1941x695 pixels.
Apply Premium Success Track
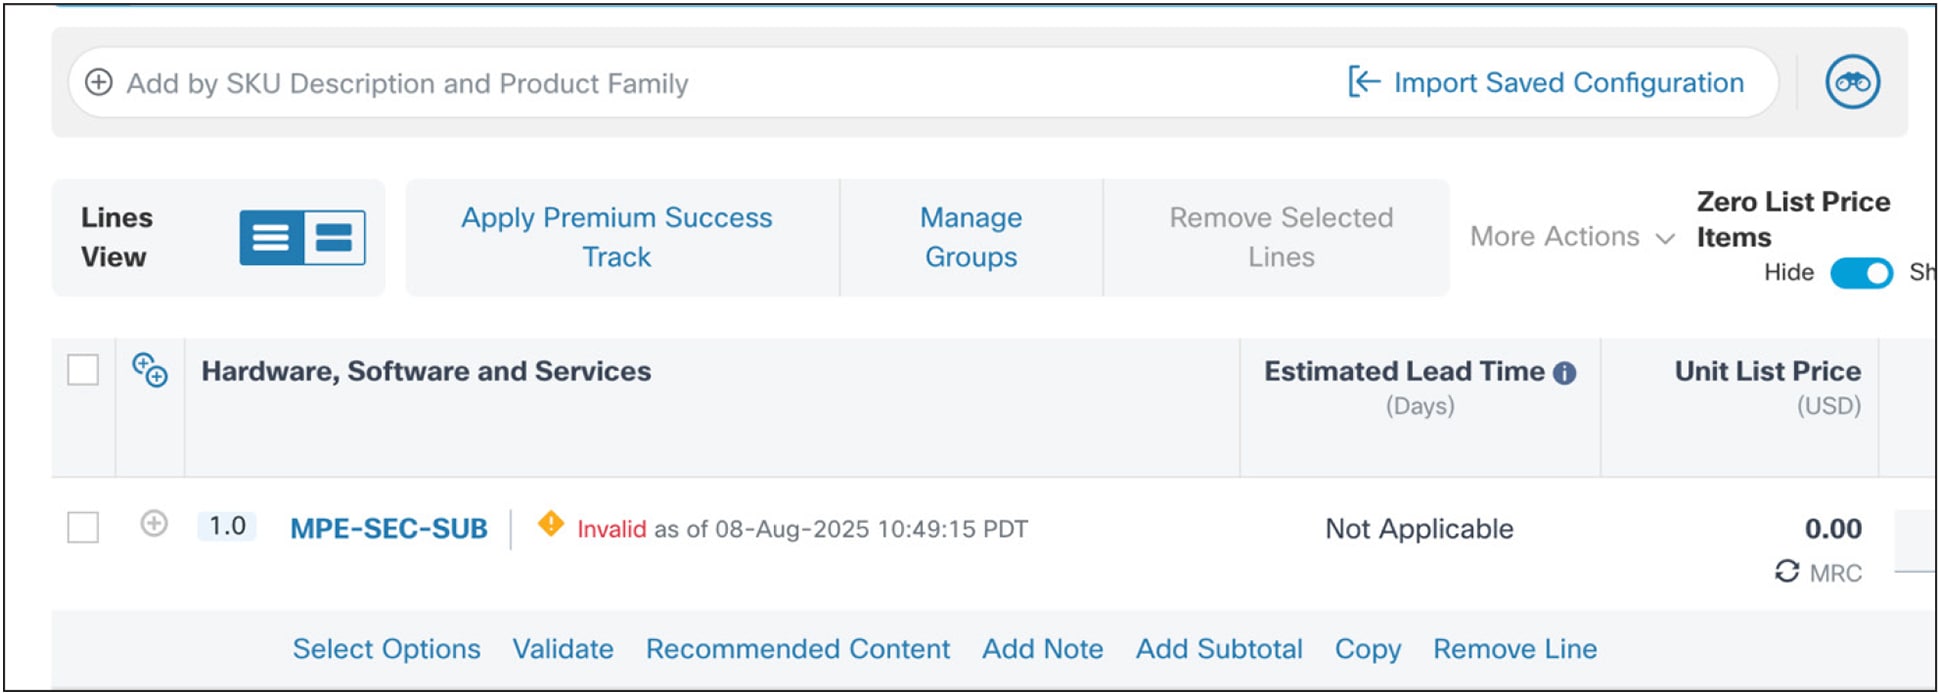pyautogui.click(x=615, y=237)
